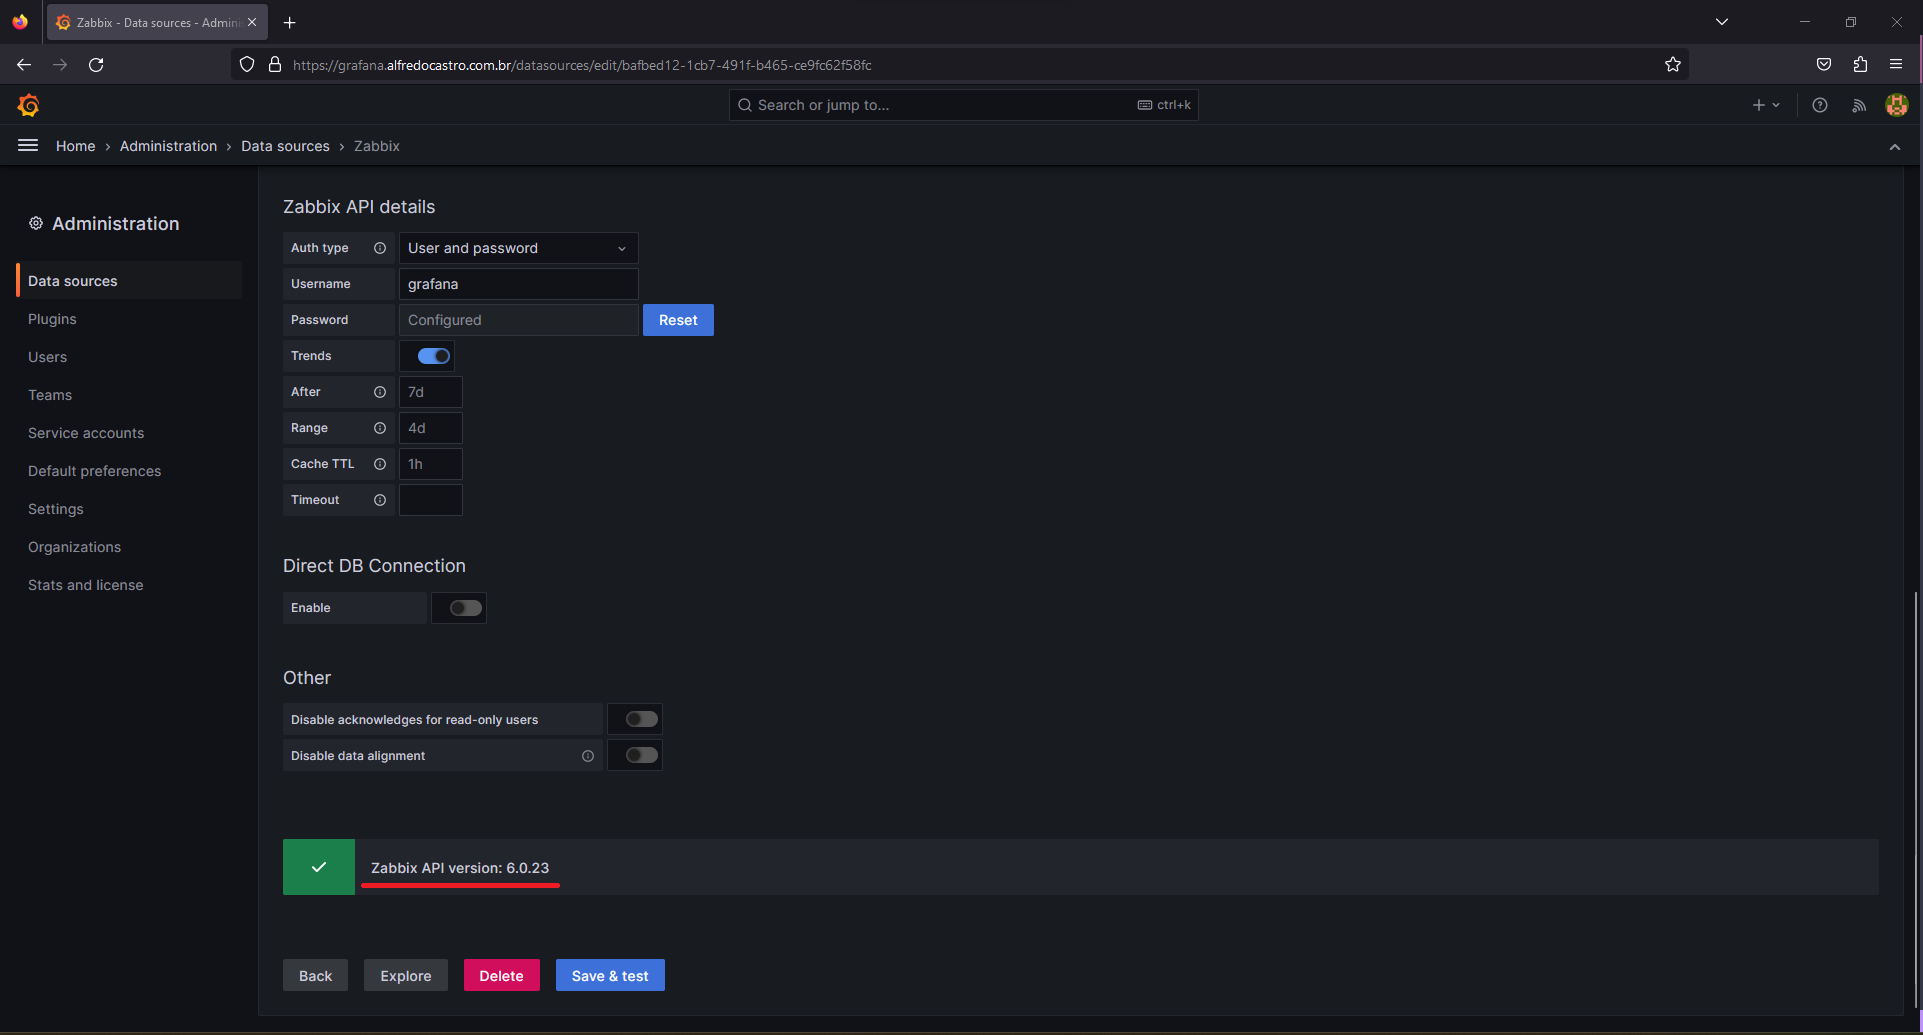Toggle Disable acknowledges for read-only users
Screen dimensions: 1923x1035
(641, 719)
